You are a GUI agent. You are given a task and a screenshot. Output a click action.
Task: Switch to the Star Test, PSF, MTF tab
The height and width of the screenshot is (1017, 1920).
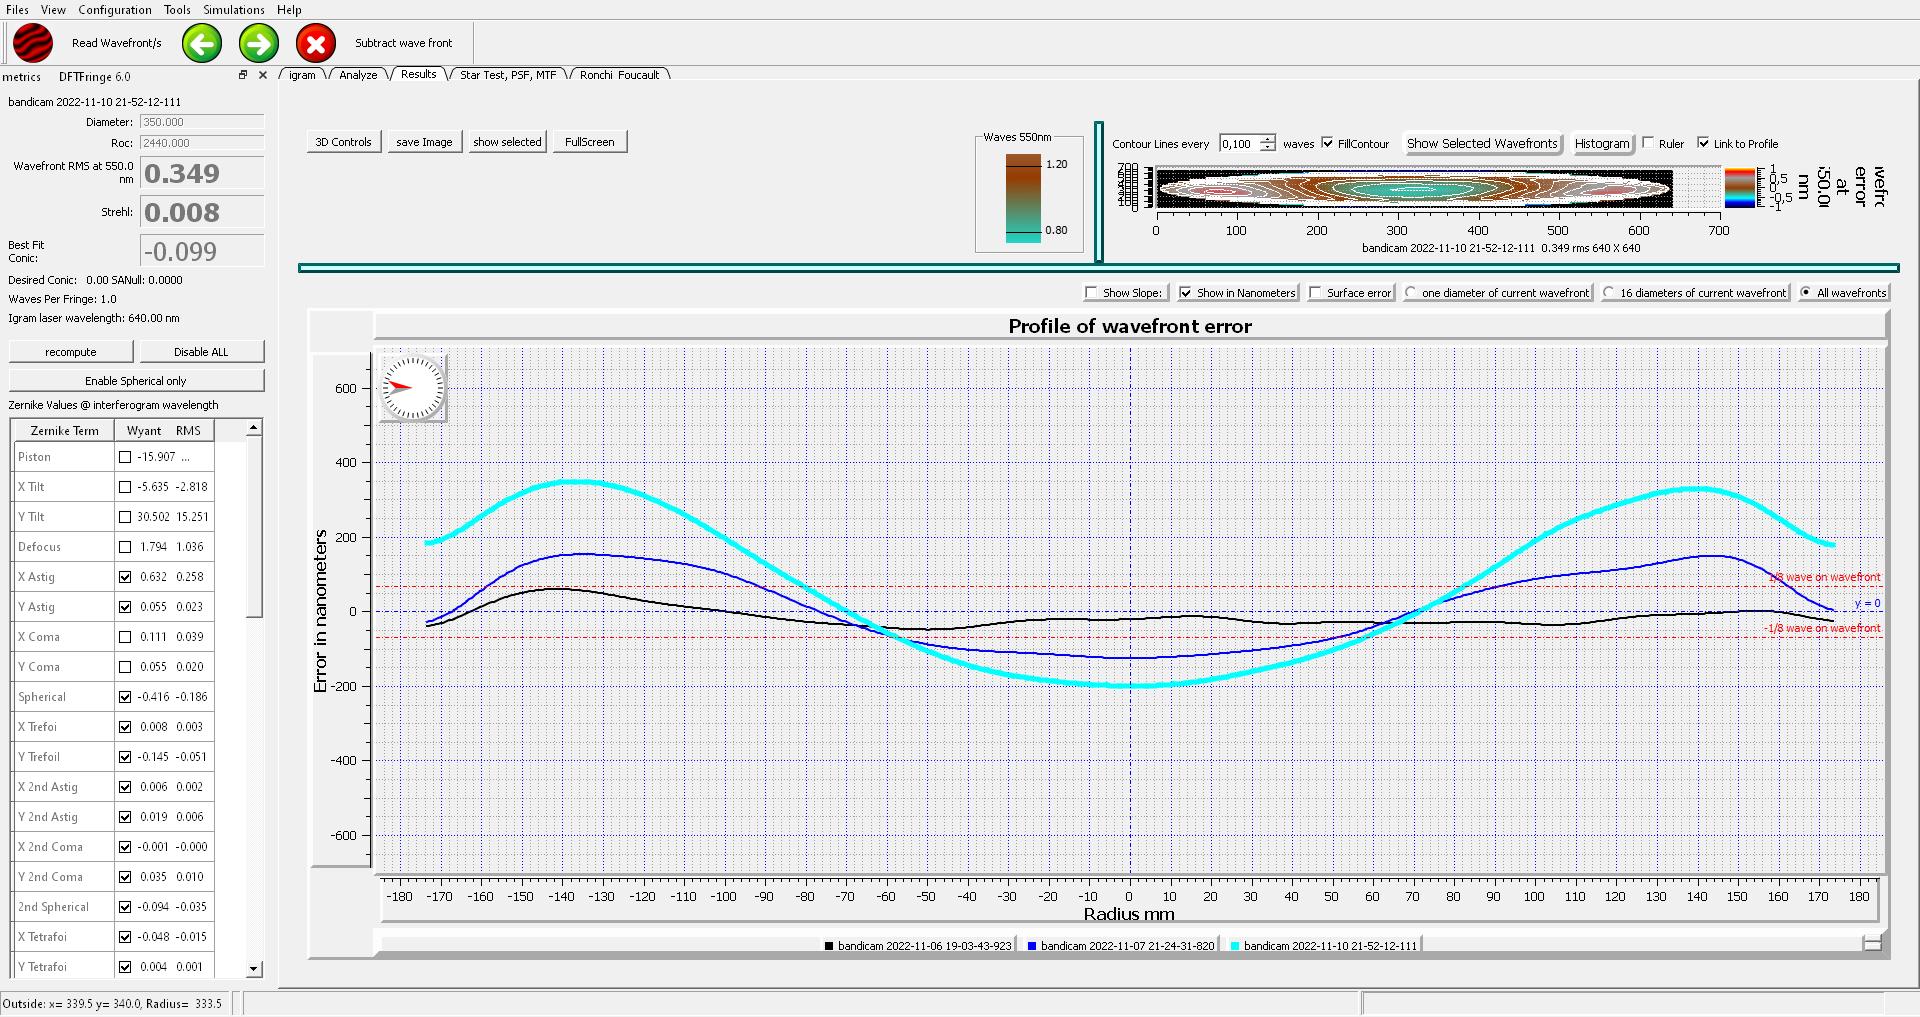[x=507, y=75]
